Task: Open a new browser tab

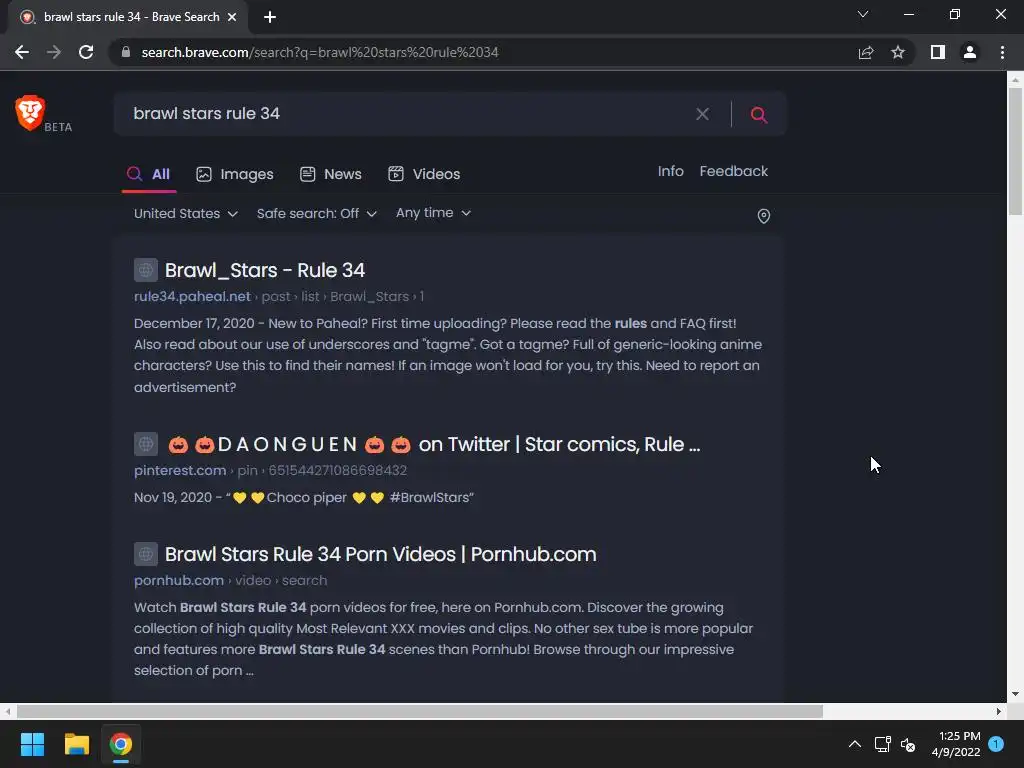Action: tap(270, 17)
